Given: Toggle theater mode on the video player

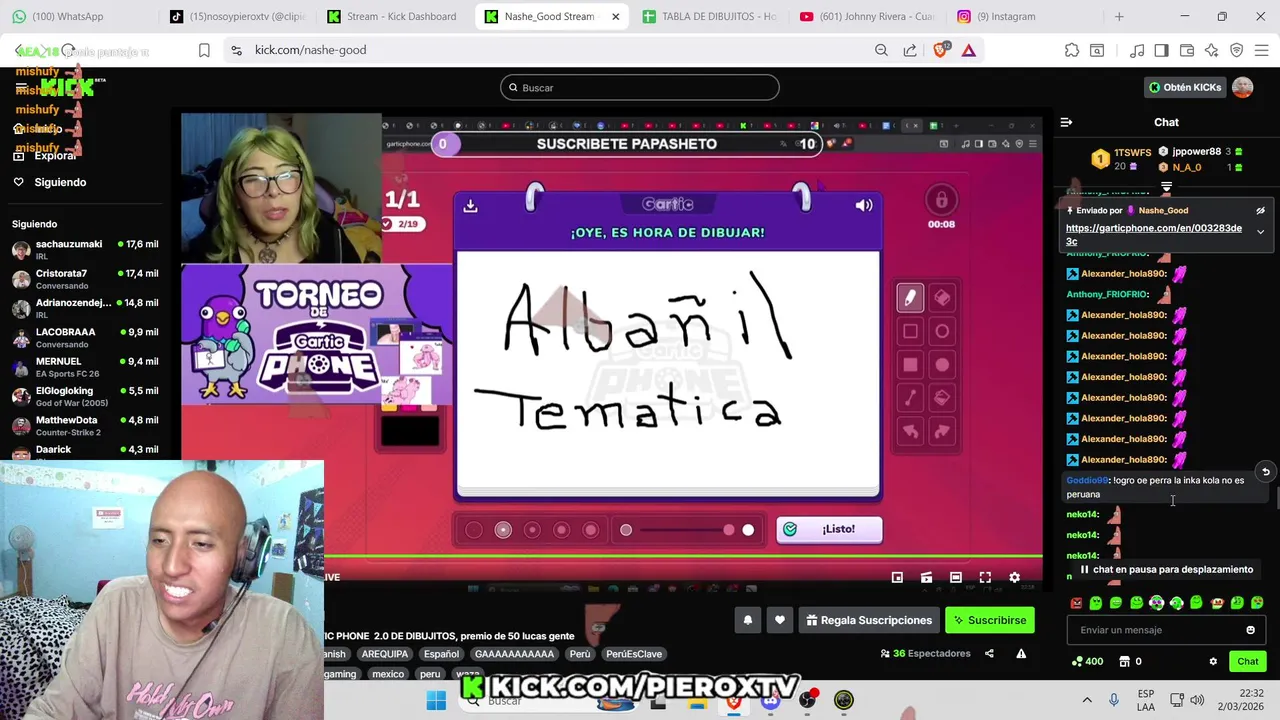Looking at the screenshot, I should pyautogui.click(x=955, y=577).
